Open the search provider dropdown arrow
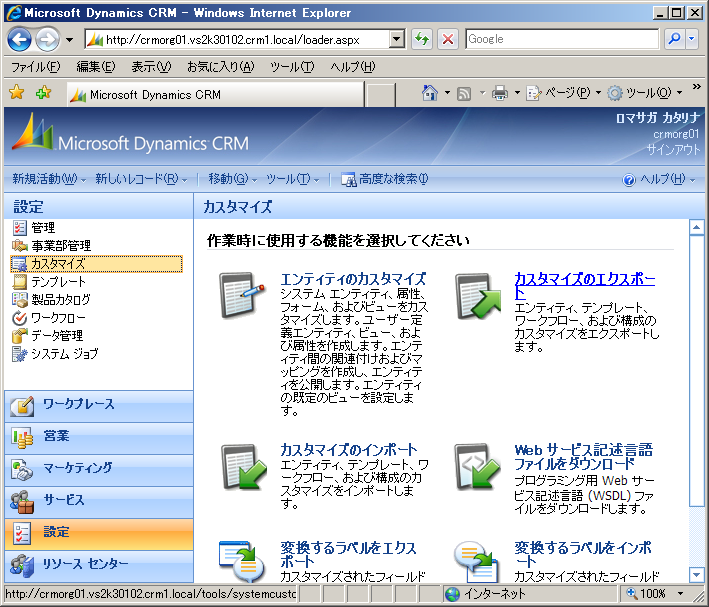 coord(692,39)
